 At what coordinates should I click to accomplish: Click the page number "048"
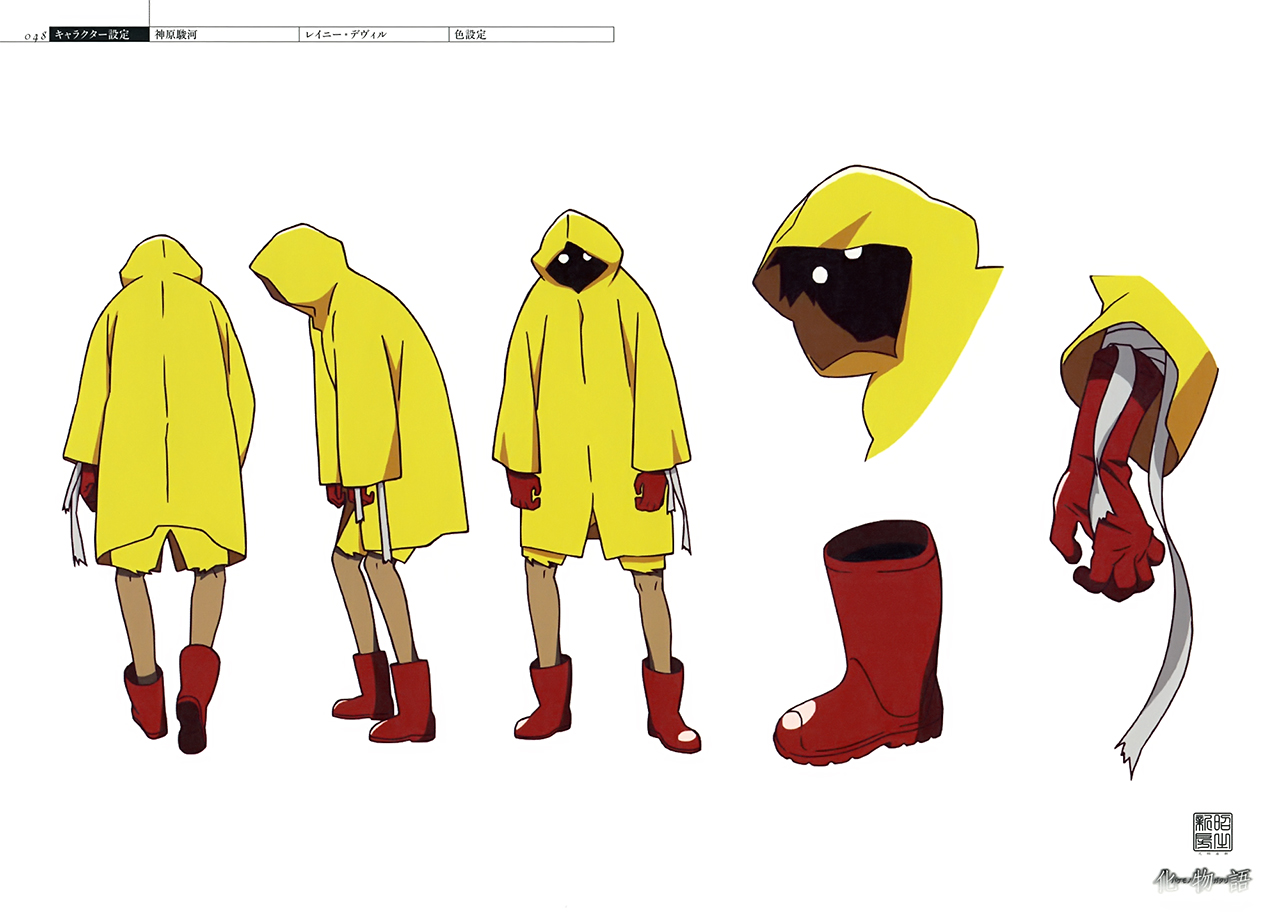pyautogui.click(x=35, y=36)
